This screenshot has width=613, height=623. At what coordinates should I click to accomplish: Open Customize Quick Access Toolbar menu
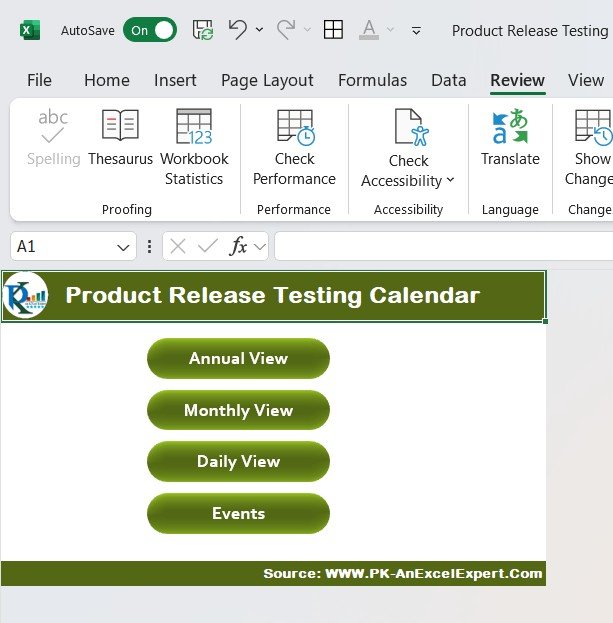(416, 31)
